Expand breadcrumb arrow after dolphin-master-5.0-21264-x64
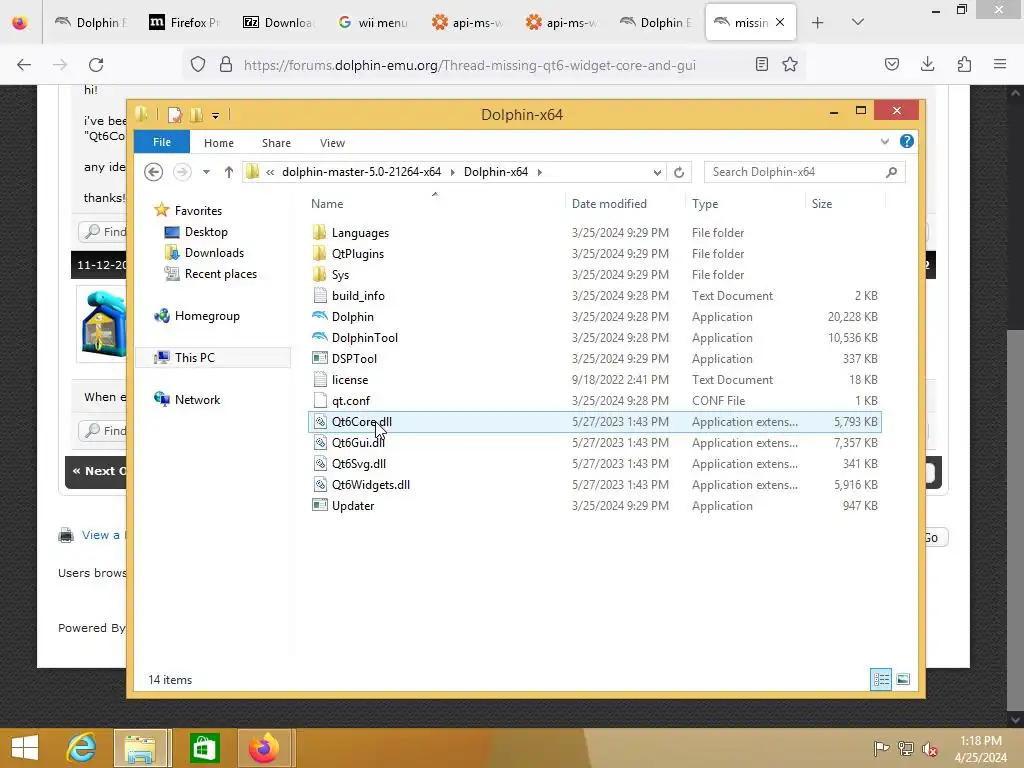The width and height of the screenshot is (1024, 768). (x=452, y=172)
